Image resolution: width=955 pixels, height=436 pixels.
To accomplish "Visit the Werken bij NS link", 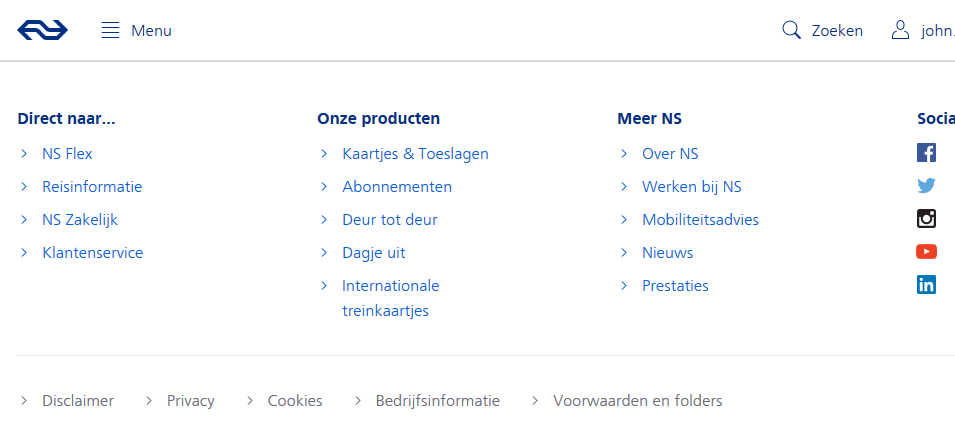I will point(692,186).
